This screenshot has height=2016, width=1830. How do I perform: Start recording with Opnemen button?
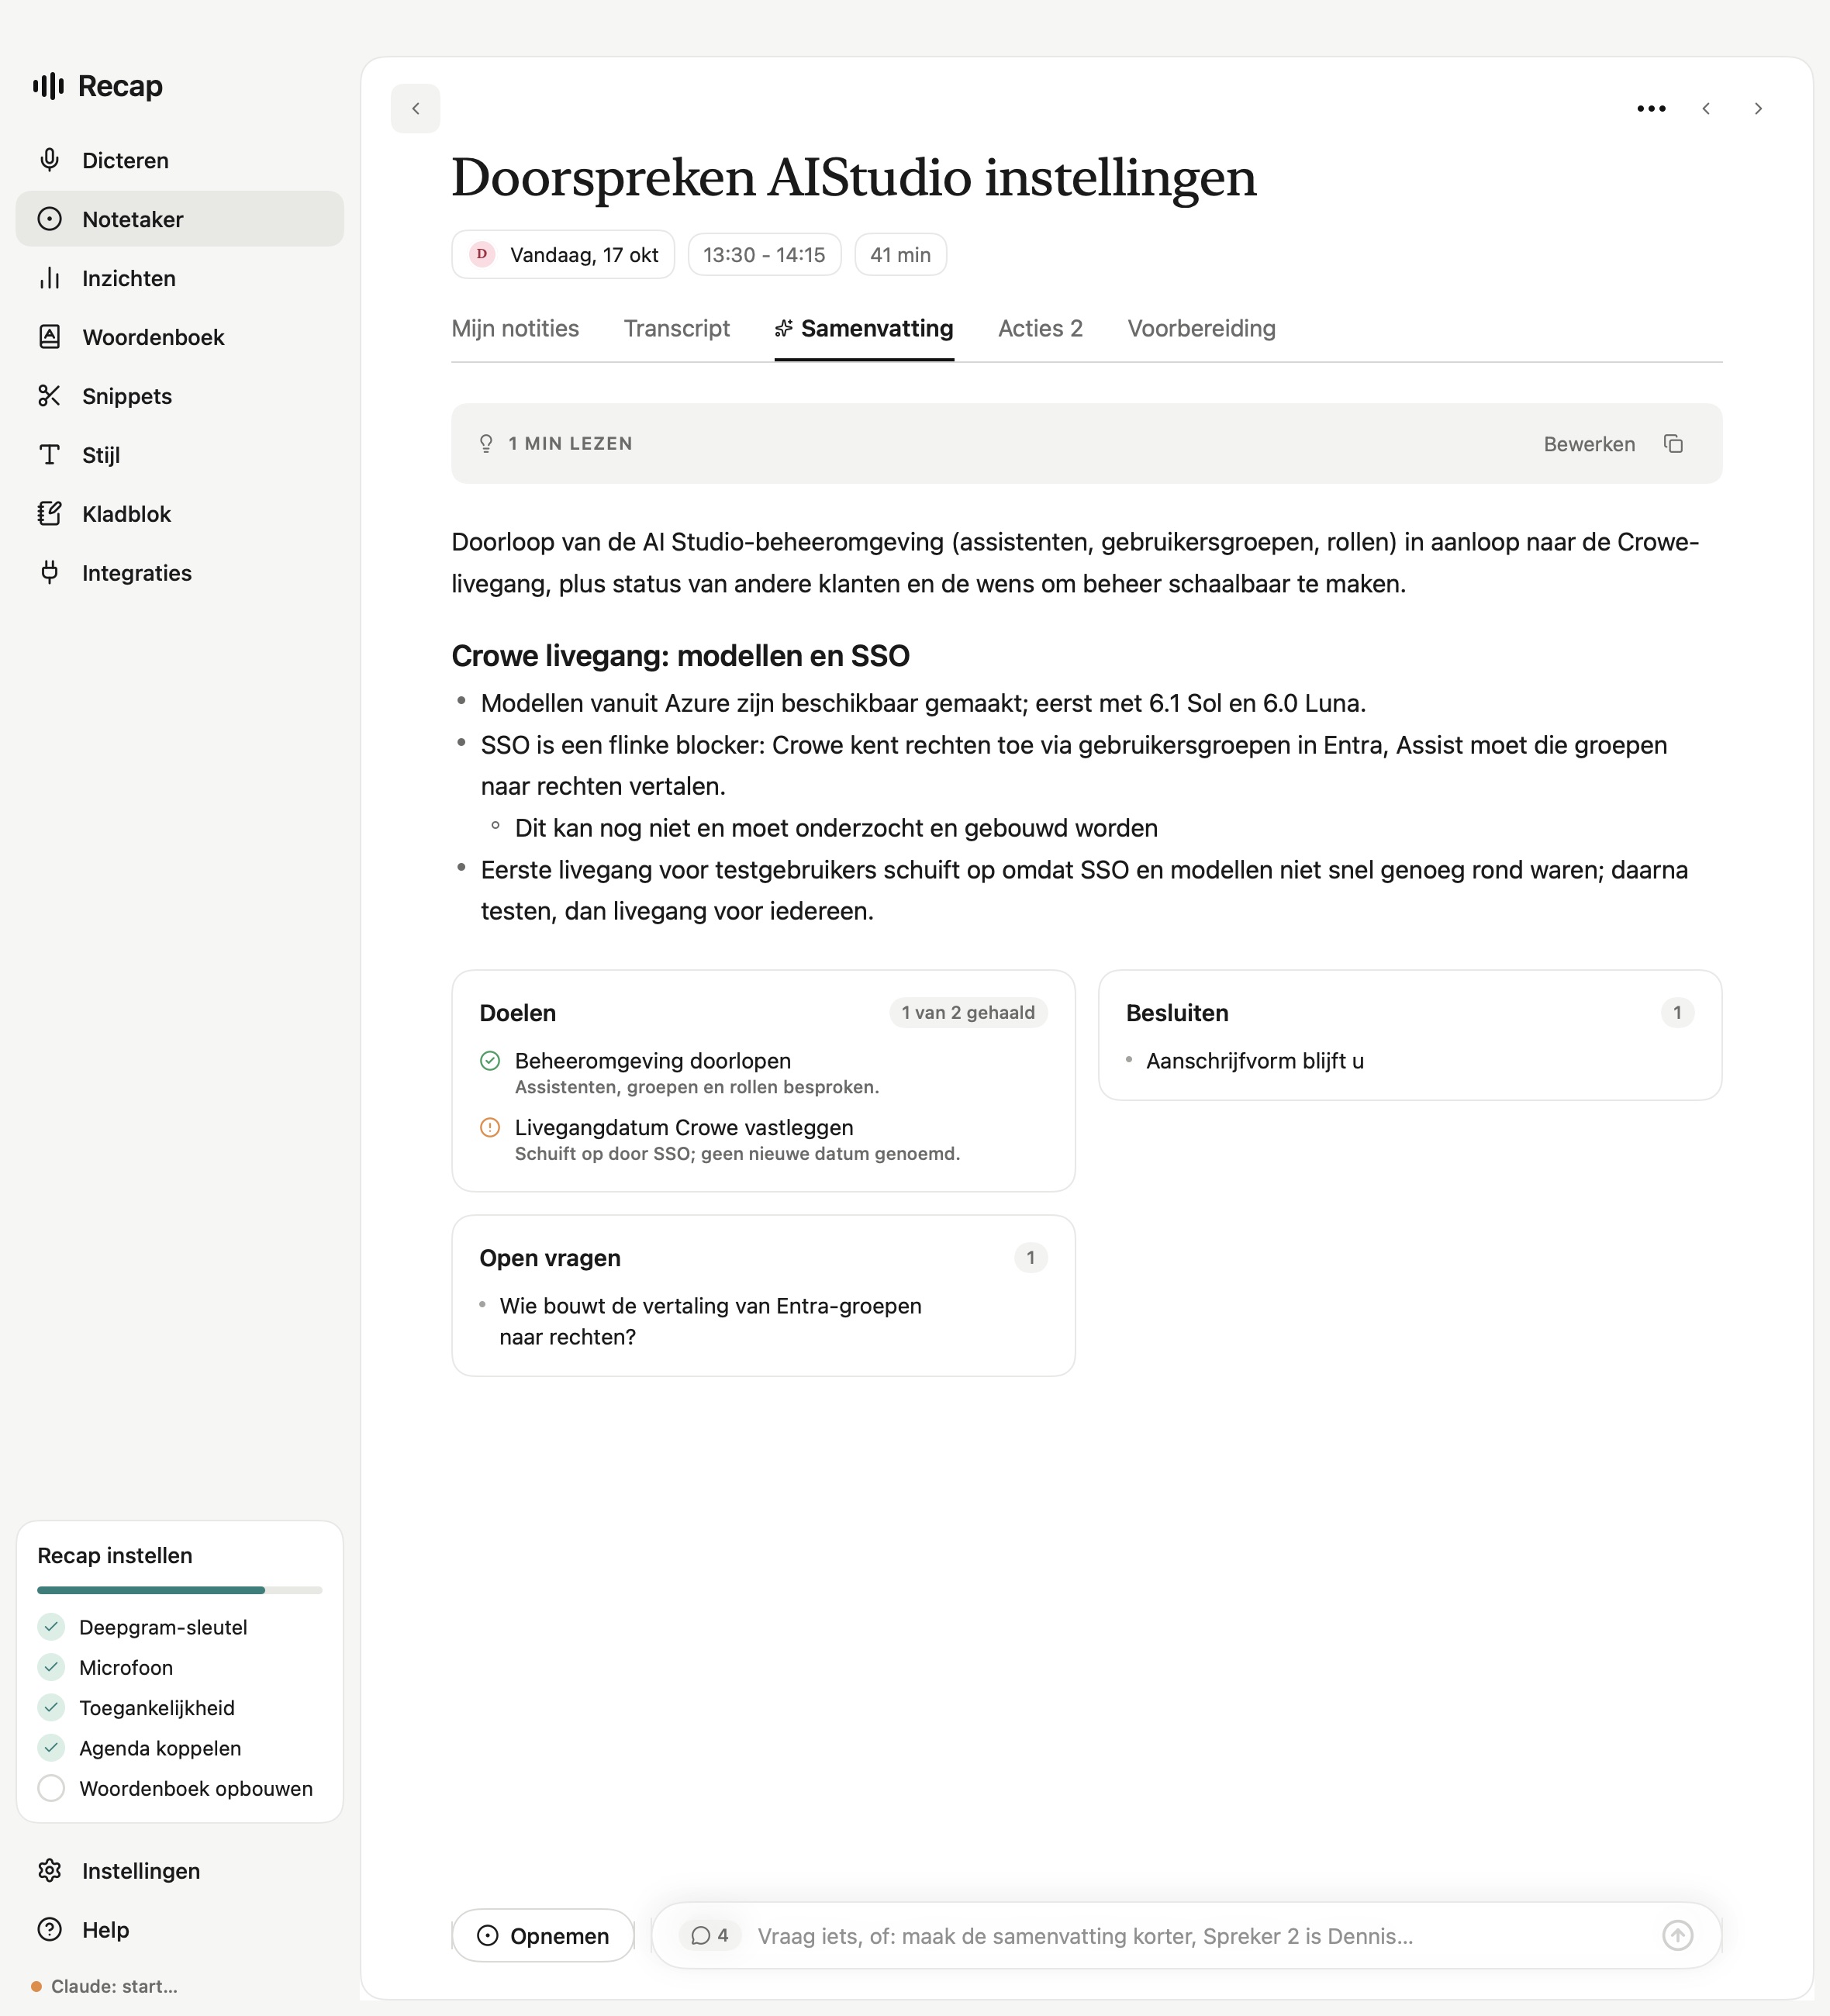543,1936
